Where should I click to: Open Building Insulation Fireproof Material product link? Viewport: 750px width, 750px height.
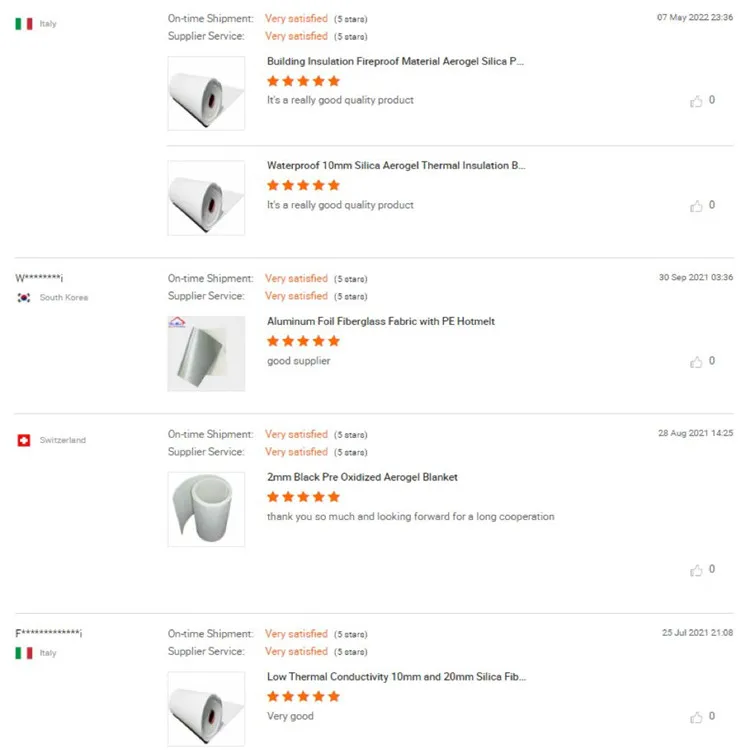point(395,61)
